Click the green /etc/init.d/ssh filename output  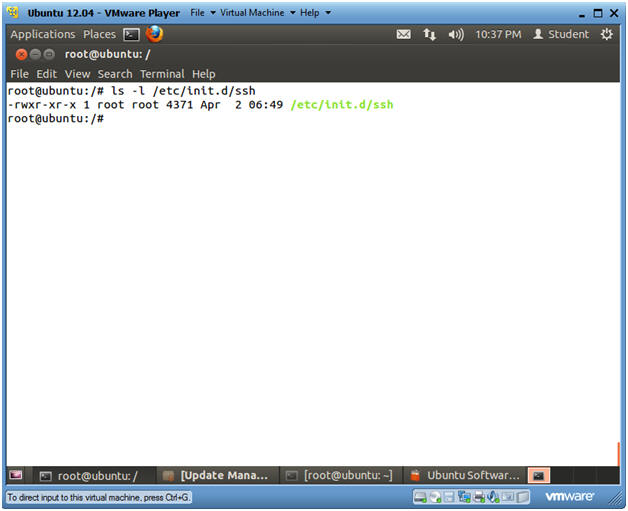[342, 105]
